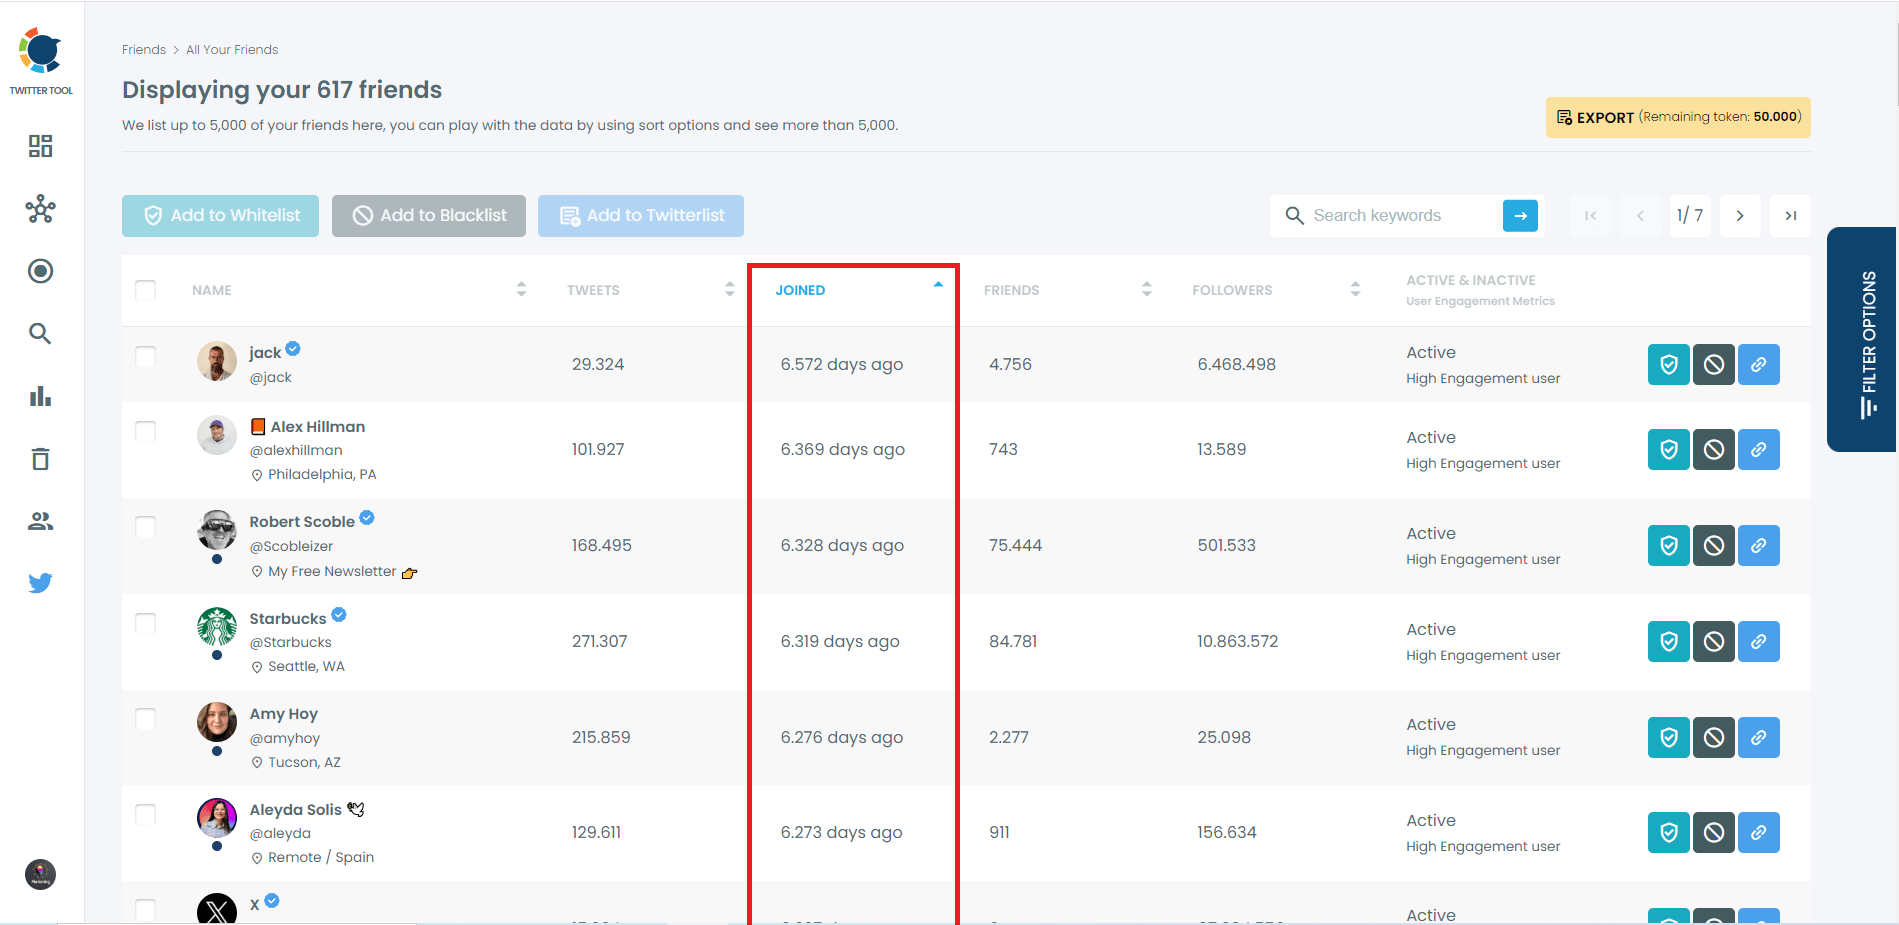This screenshot has height=925, width=1899.
Task: Open the user profile avatar at sidebar bottom
Action: point(40,875)
